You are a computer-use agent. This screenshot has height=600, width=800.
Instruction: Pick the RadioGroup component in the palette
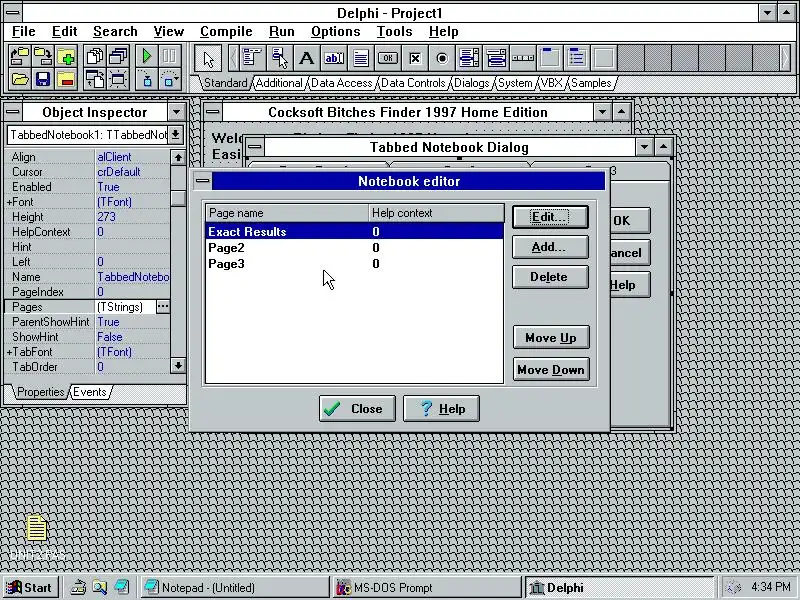(x=577, y=58)
